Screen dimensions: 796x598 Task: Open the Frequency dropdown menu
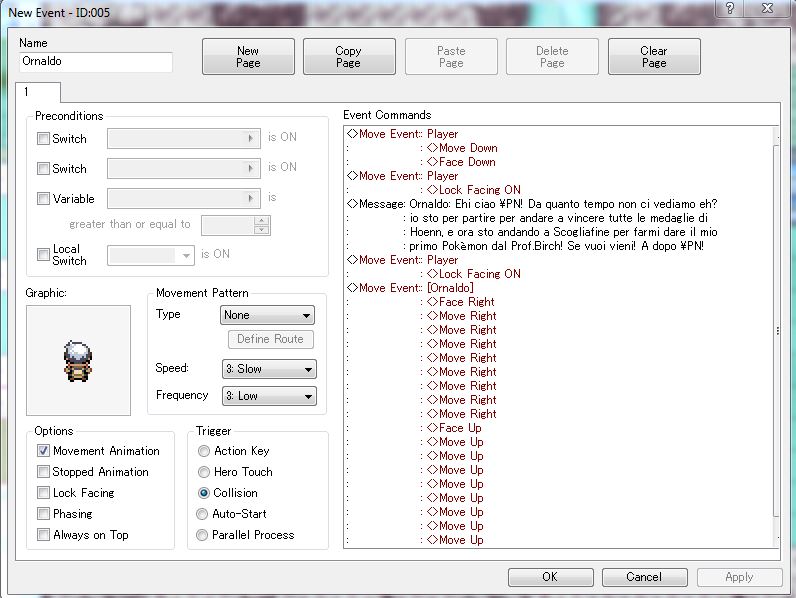(x=267, y=396)
